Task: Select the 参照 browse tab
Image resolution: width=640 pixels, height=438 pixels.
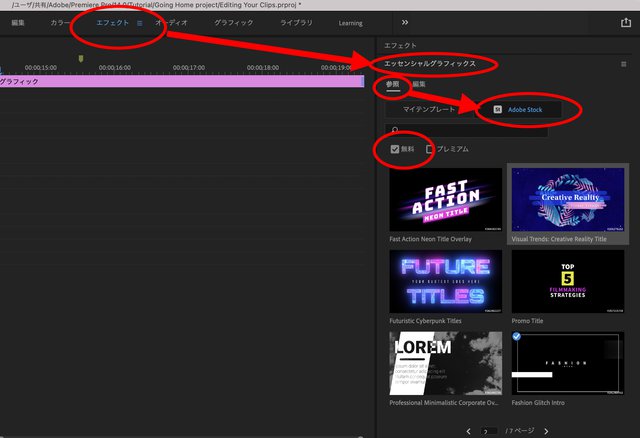Action: [393, 84]
